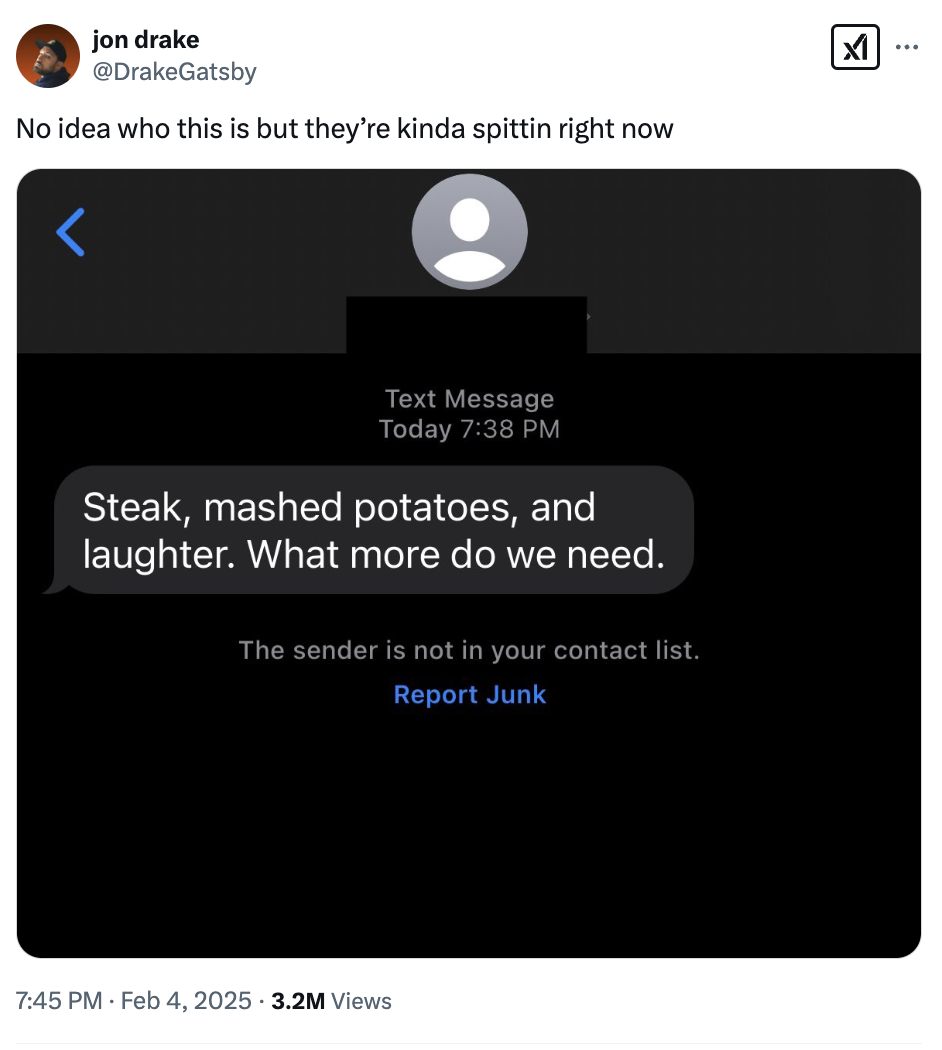Image resolution: width=942 pixels, height=1050 pixels.
Task: Expand the small chevron beside the redacted name
Action: 590,316
